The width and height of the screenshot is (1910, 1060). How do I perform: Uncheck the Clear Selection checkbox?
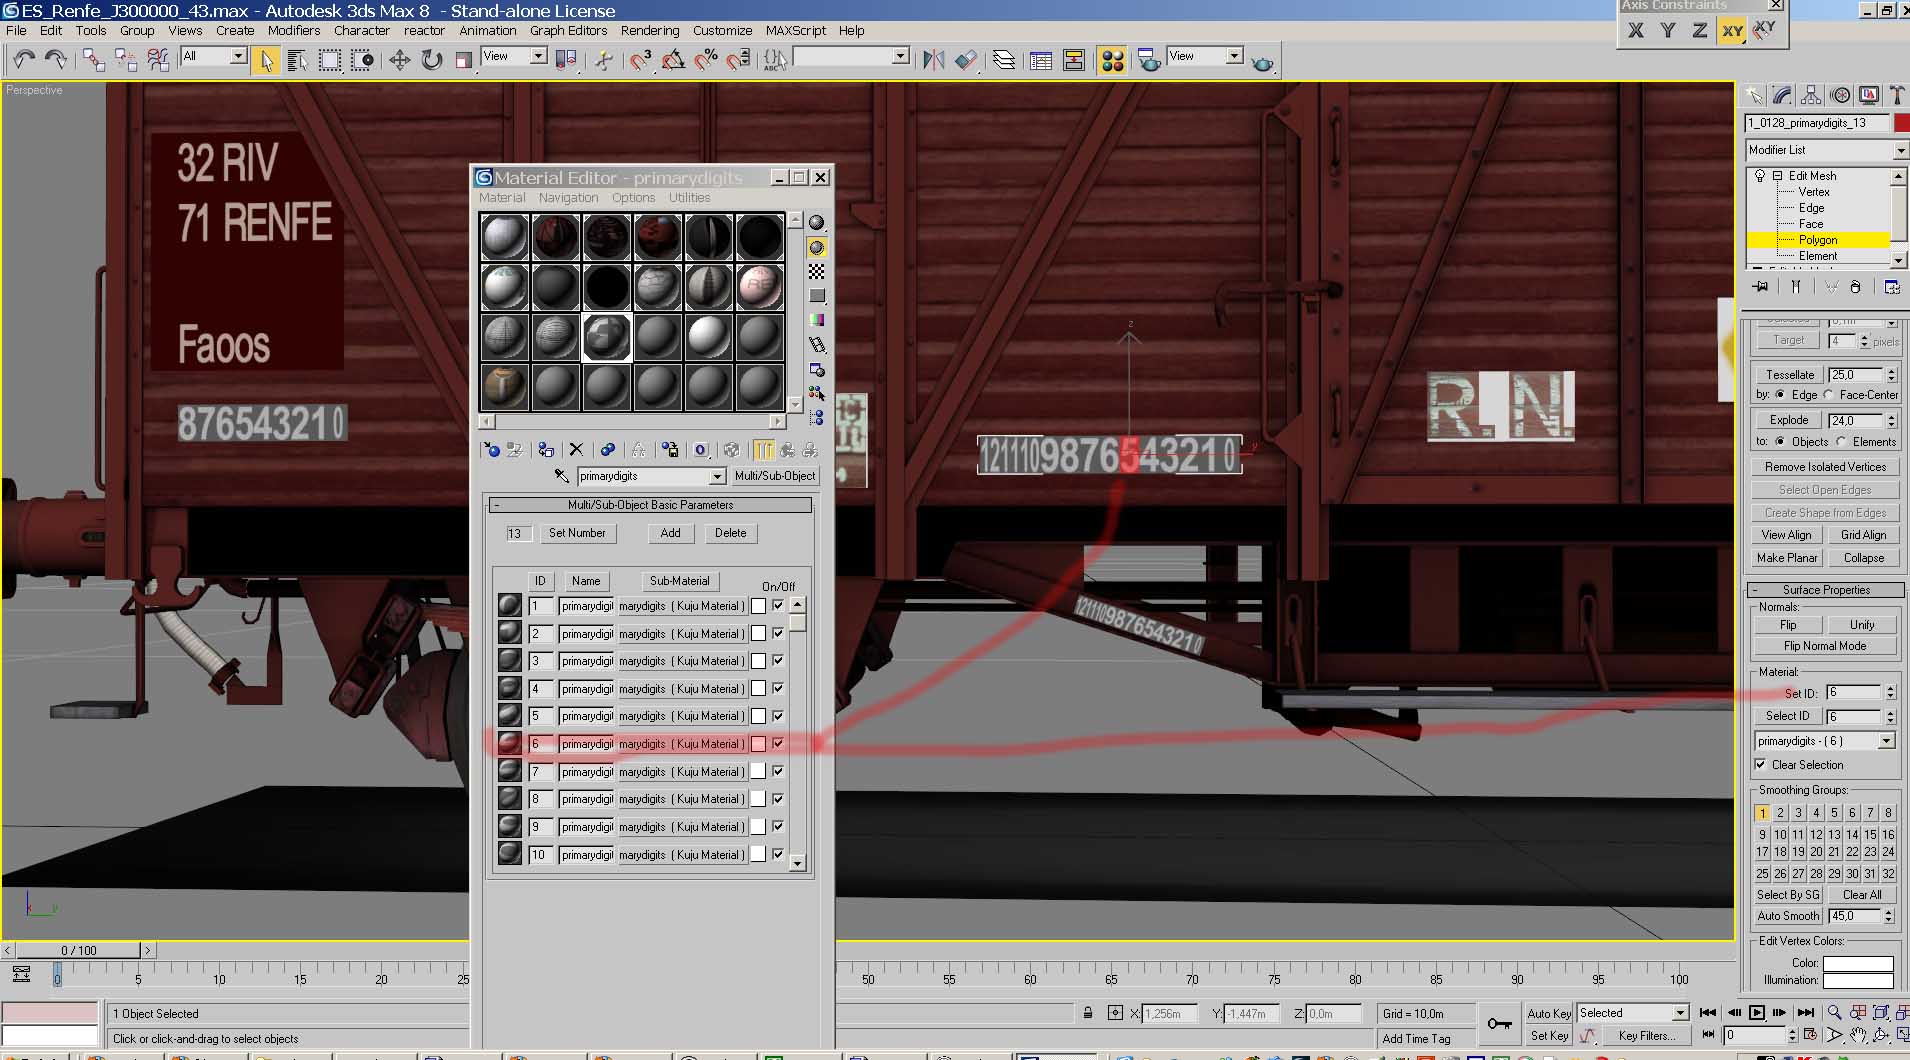click(x=1760, y=765)
